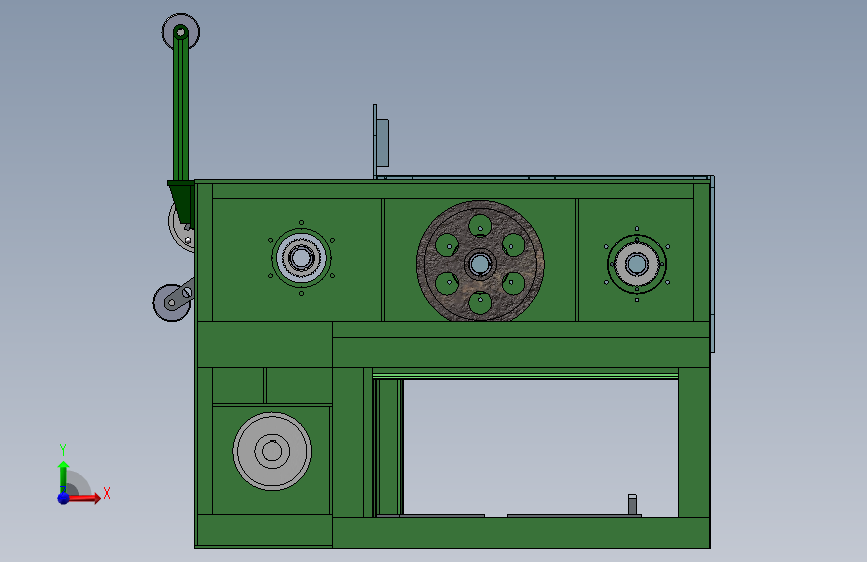Viewport: 867px width, 562px height.
Task: Click the green Y axis arrow of triad
Action: pyautogui.click(x=63, y=477)
